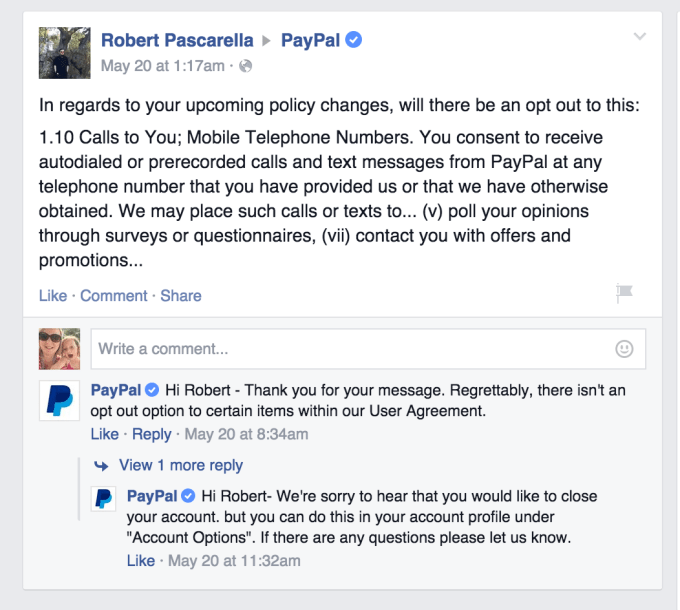
Task: Click the PayPal verified badge in post header
Action: coord(353,41)
